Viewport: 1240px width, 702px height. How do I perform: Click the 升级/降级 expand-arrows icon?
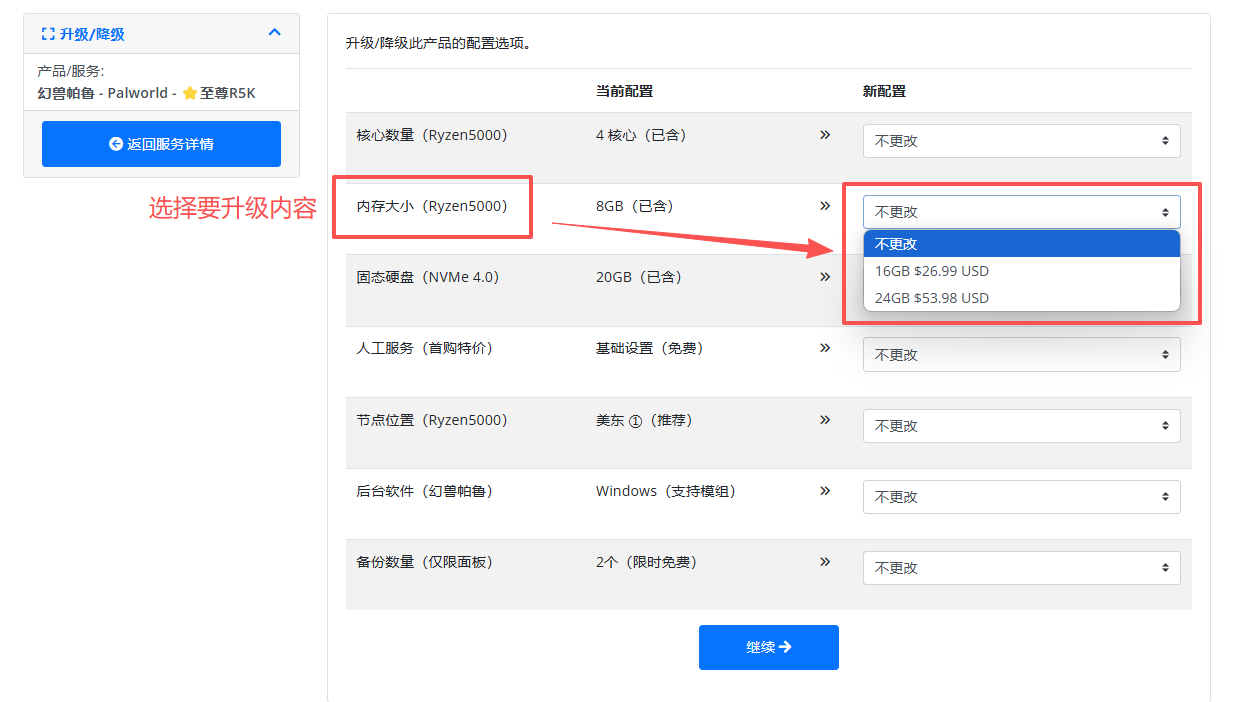[48, 34]
